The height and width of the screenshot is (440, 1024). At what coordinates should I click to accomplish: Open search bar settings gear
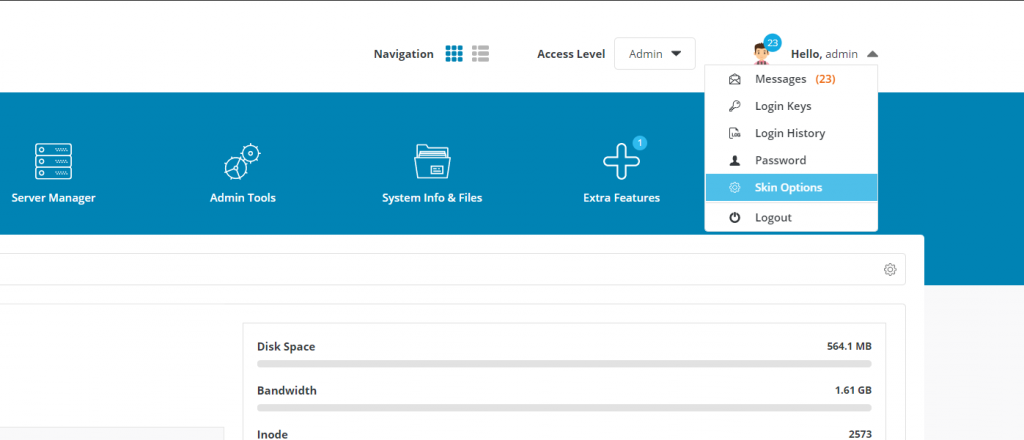click(889, 269)
